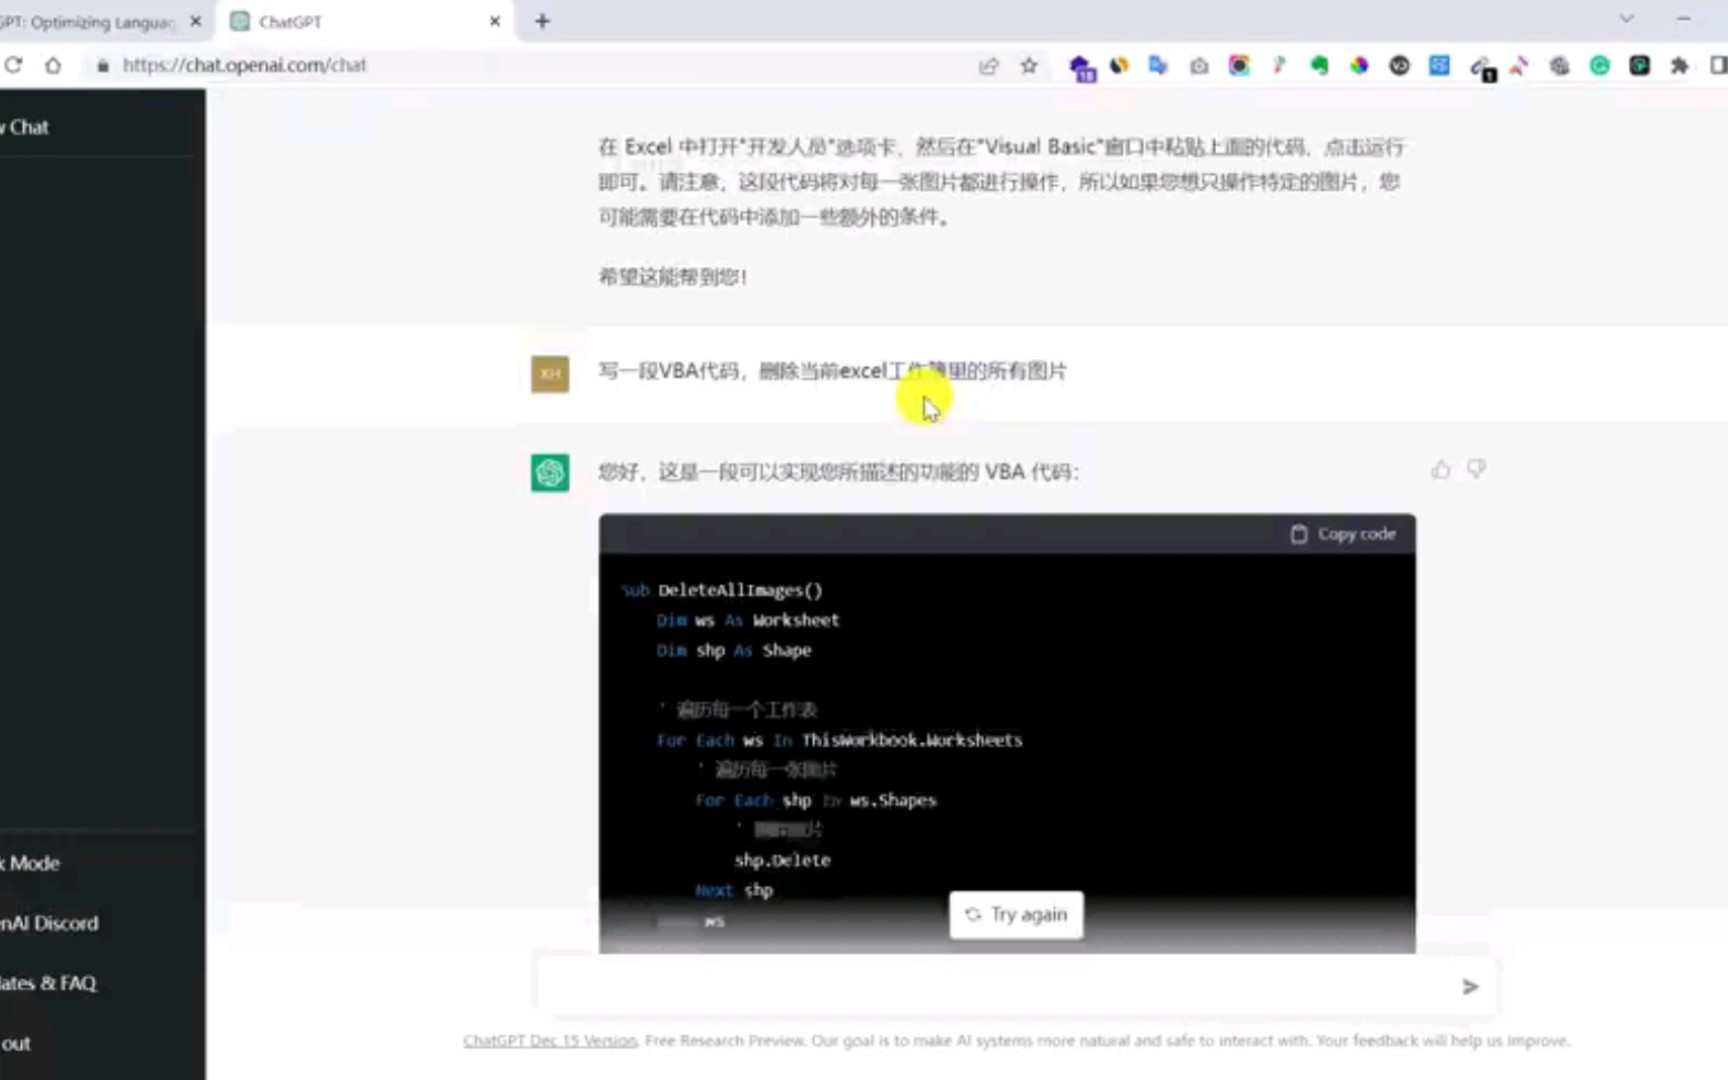Open the green Evernote elephant extension
This screenshot has height=1080, width=1728.
(1319, 66)
